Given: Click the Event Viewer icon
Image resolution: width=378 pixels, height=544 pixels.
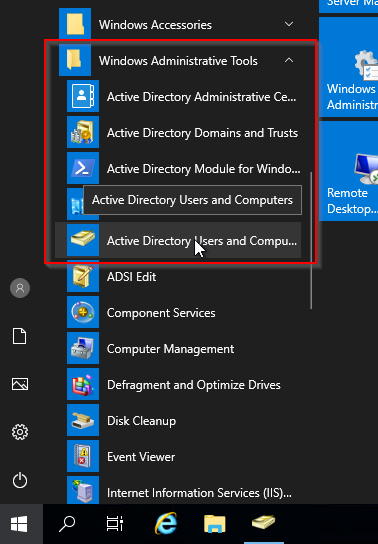Looking at the screenshot, I should (x=83, y=457).
